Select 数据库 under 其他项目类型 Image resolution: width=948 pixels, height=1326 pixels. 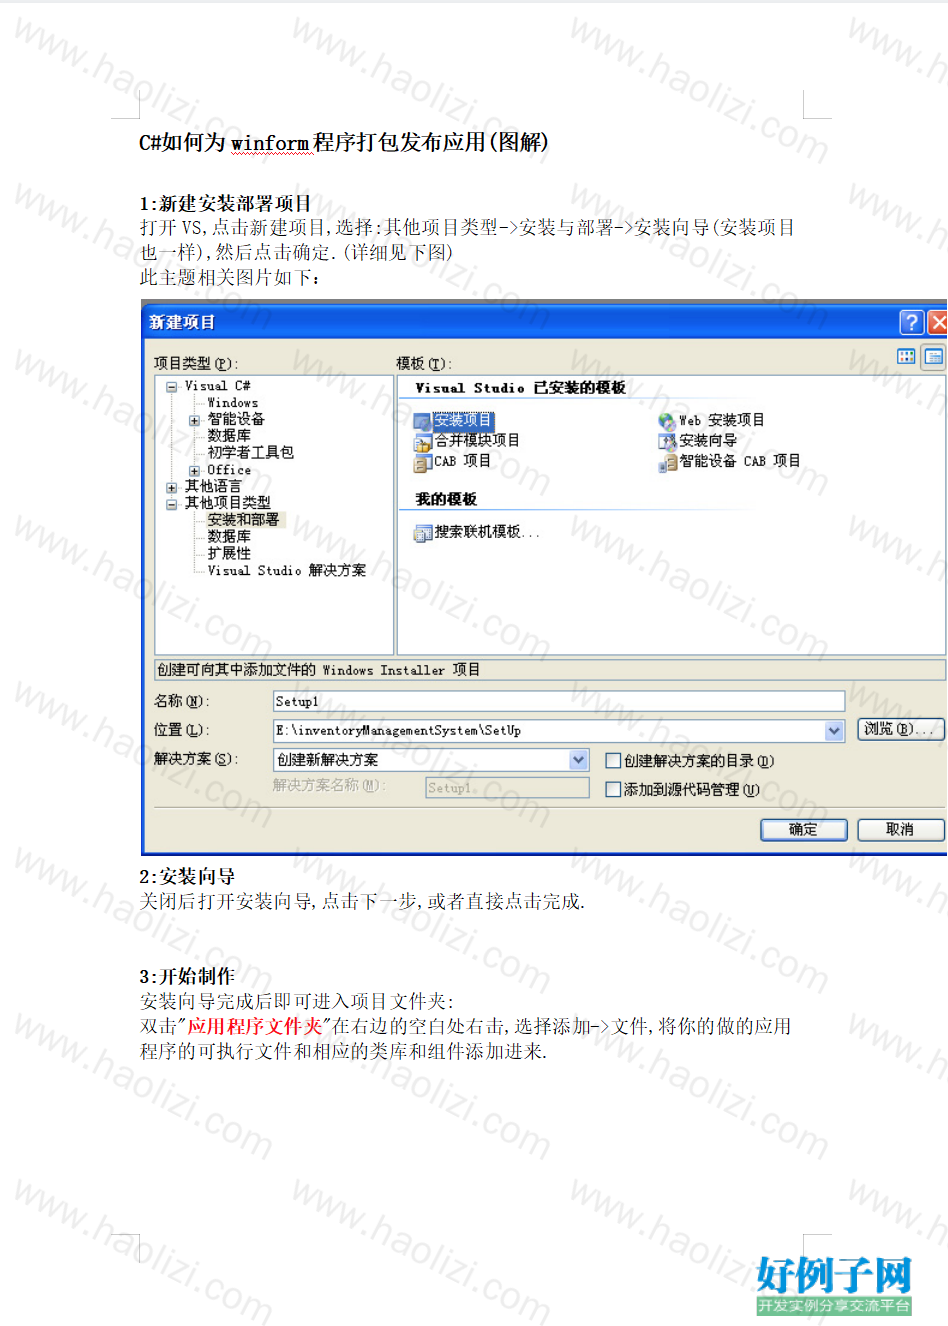pyautogui.click(x=229, y=537)
